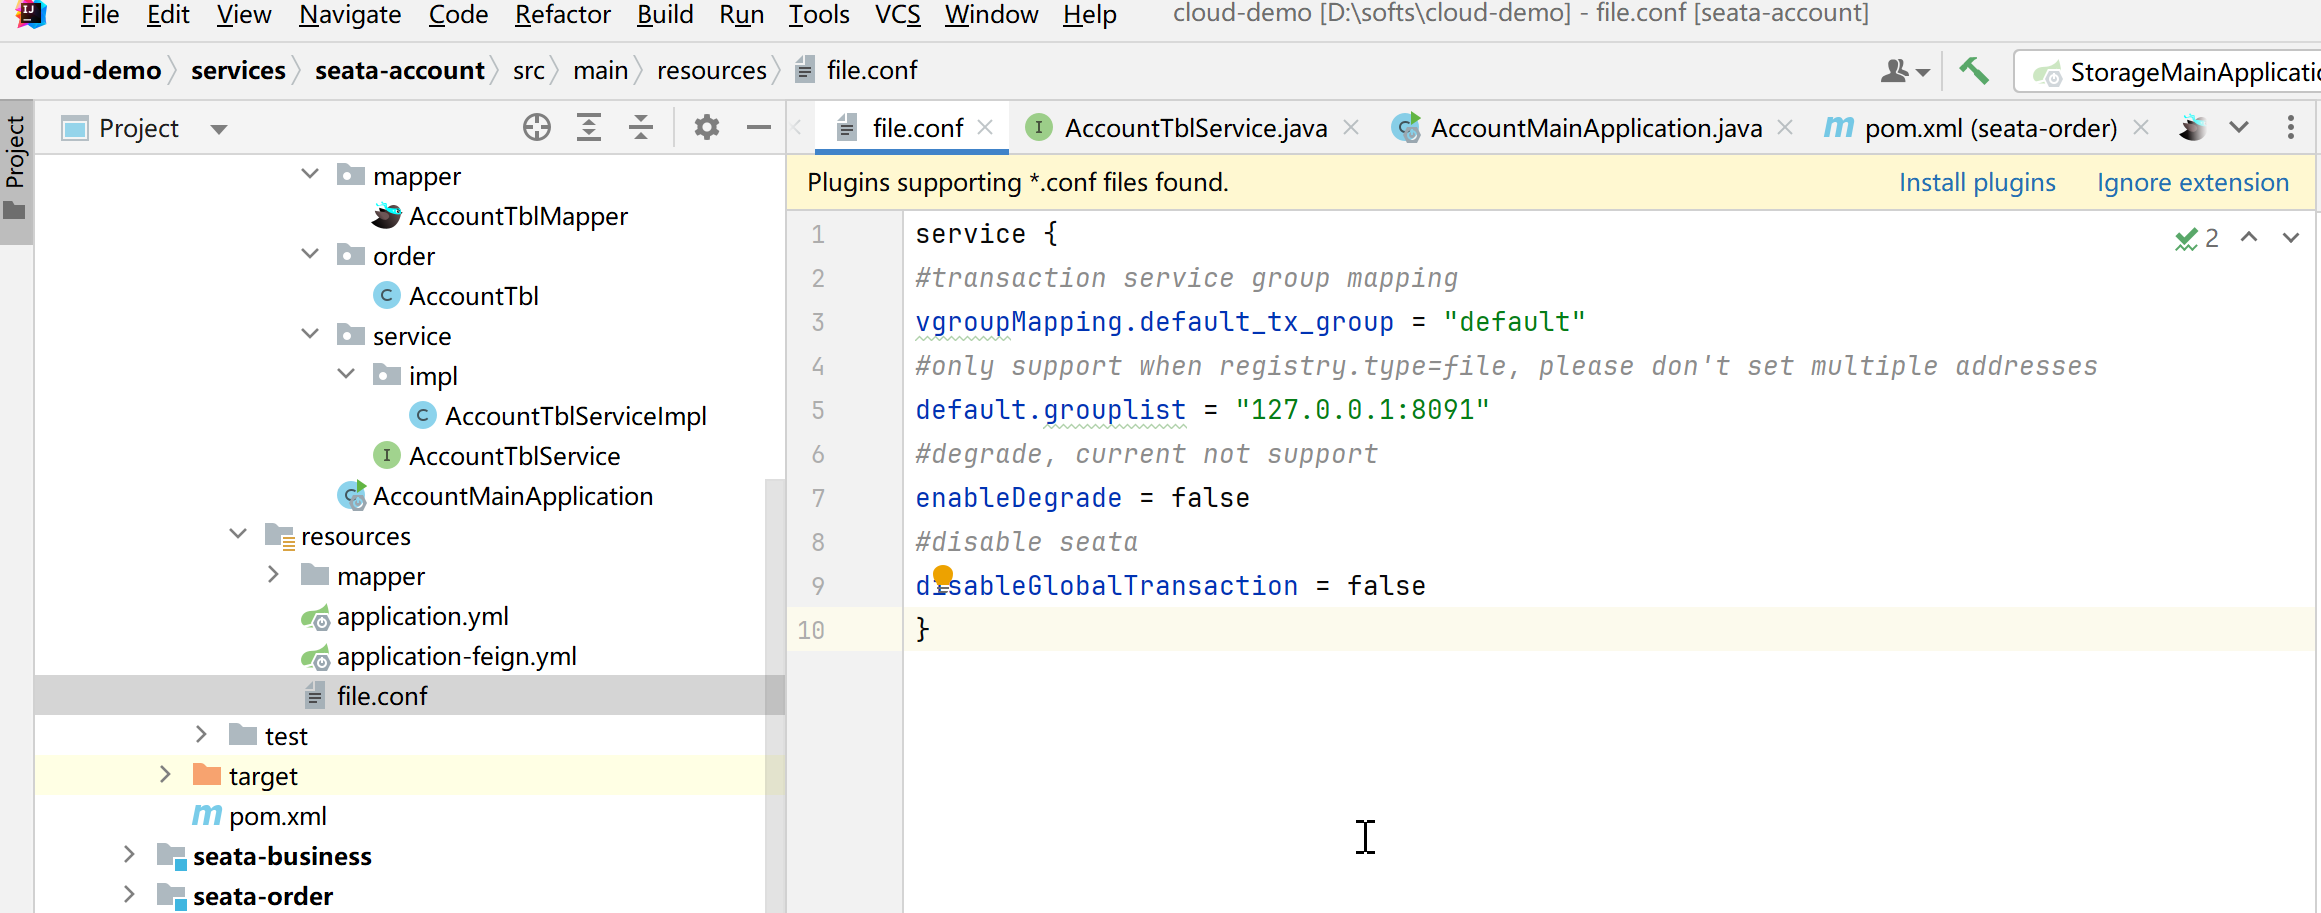Image resolution: width=2321 pixels, height=913 pixels.
Task: Collapse the order folder
Action: (x=310, y=255)
